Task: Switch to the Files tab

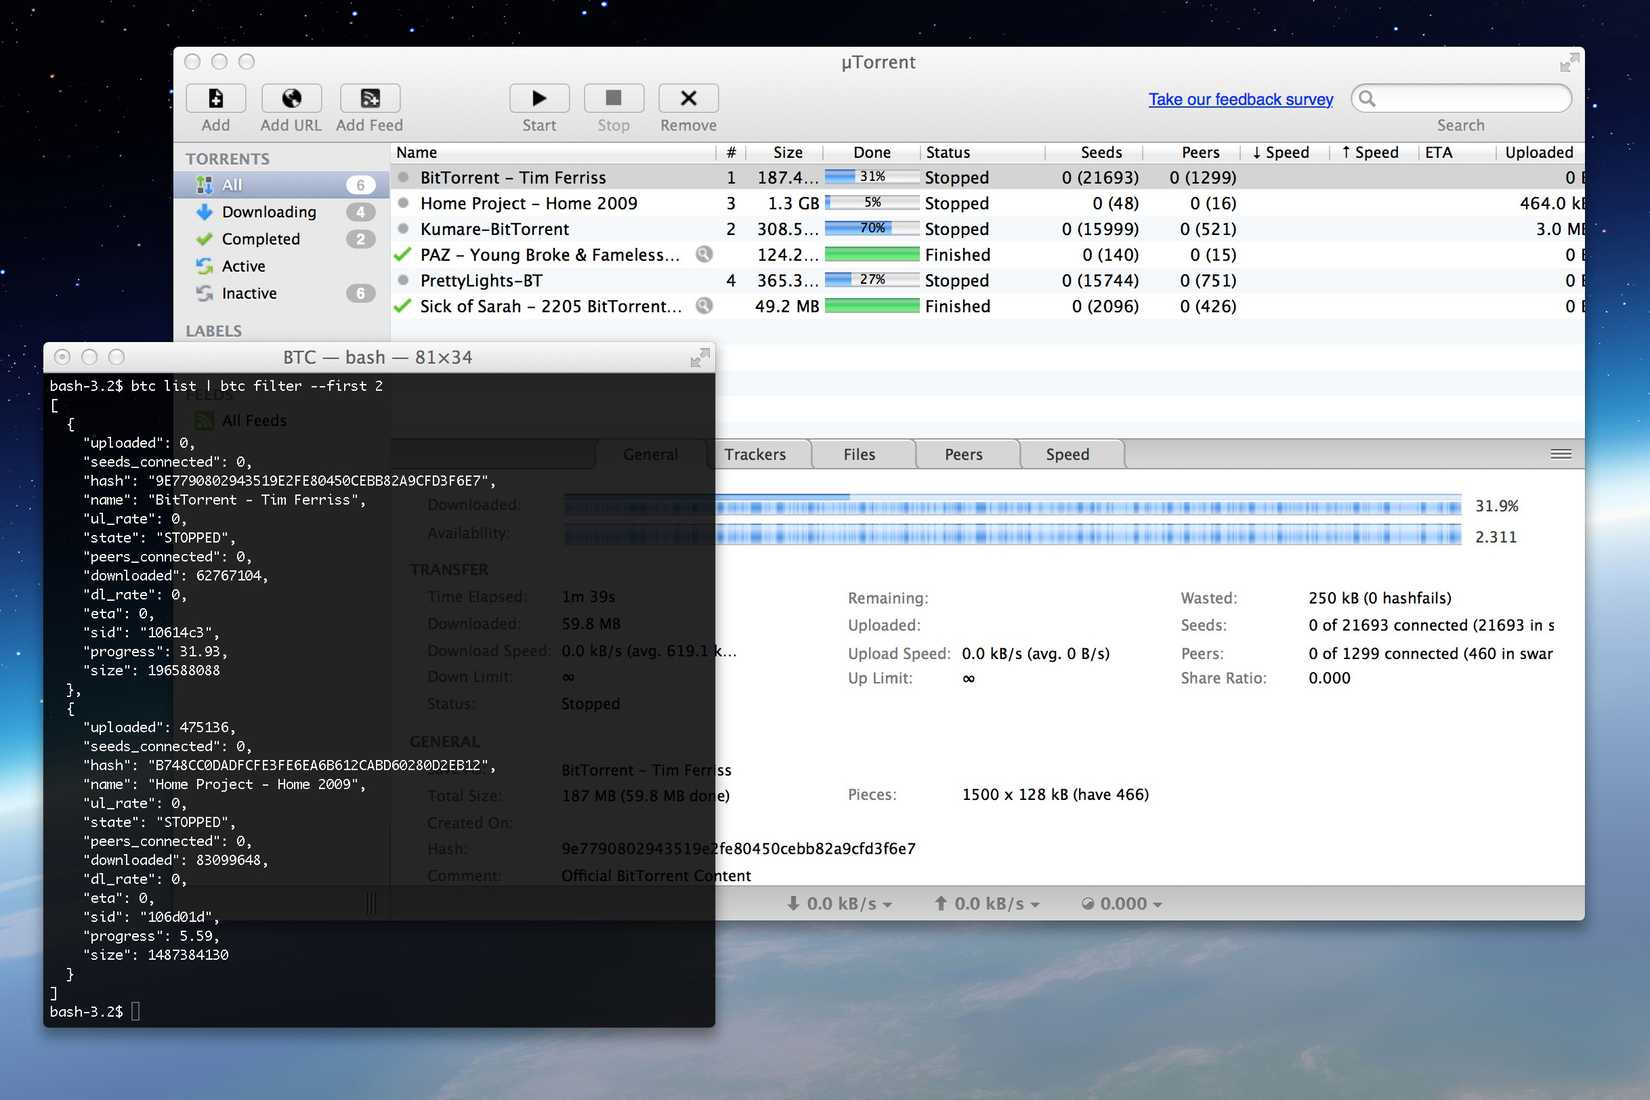Action: click(x=861, y=454)
